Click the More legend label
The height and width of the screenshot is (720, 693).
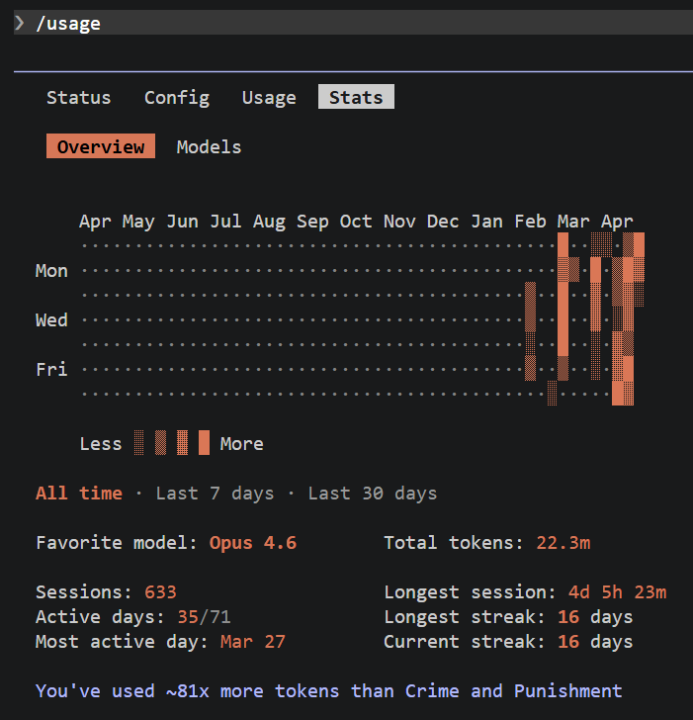(x=242, y=444)
